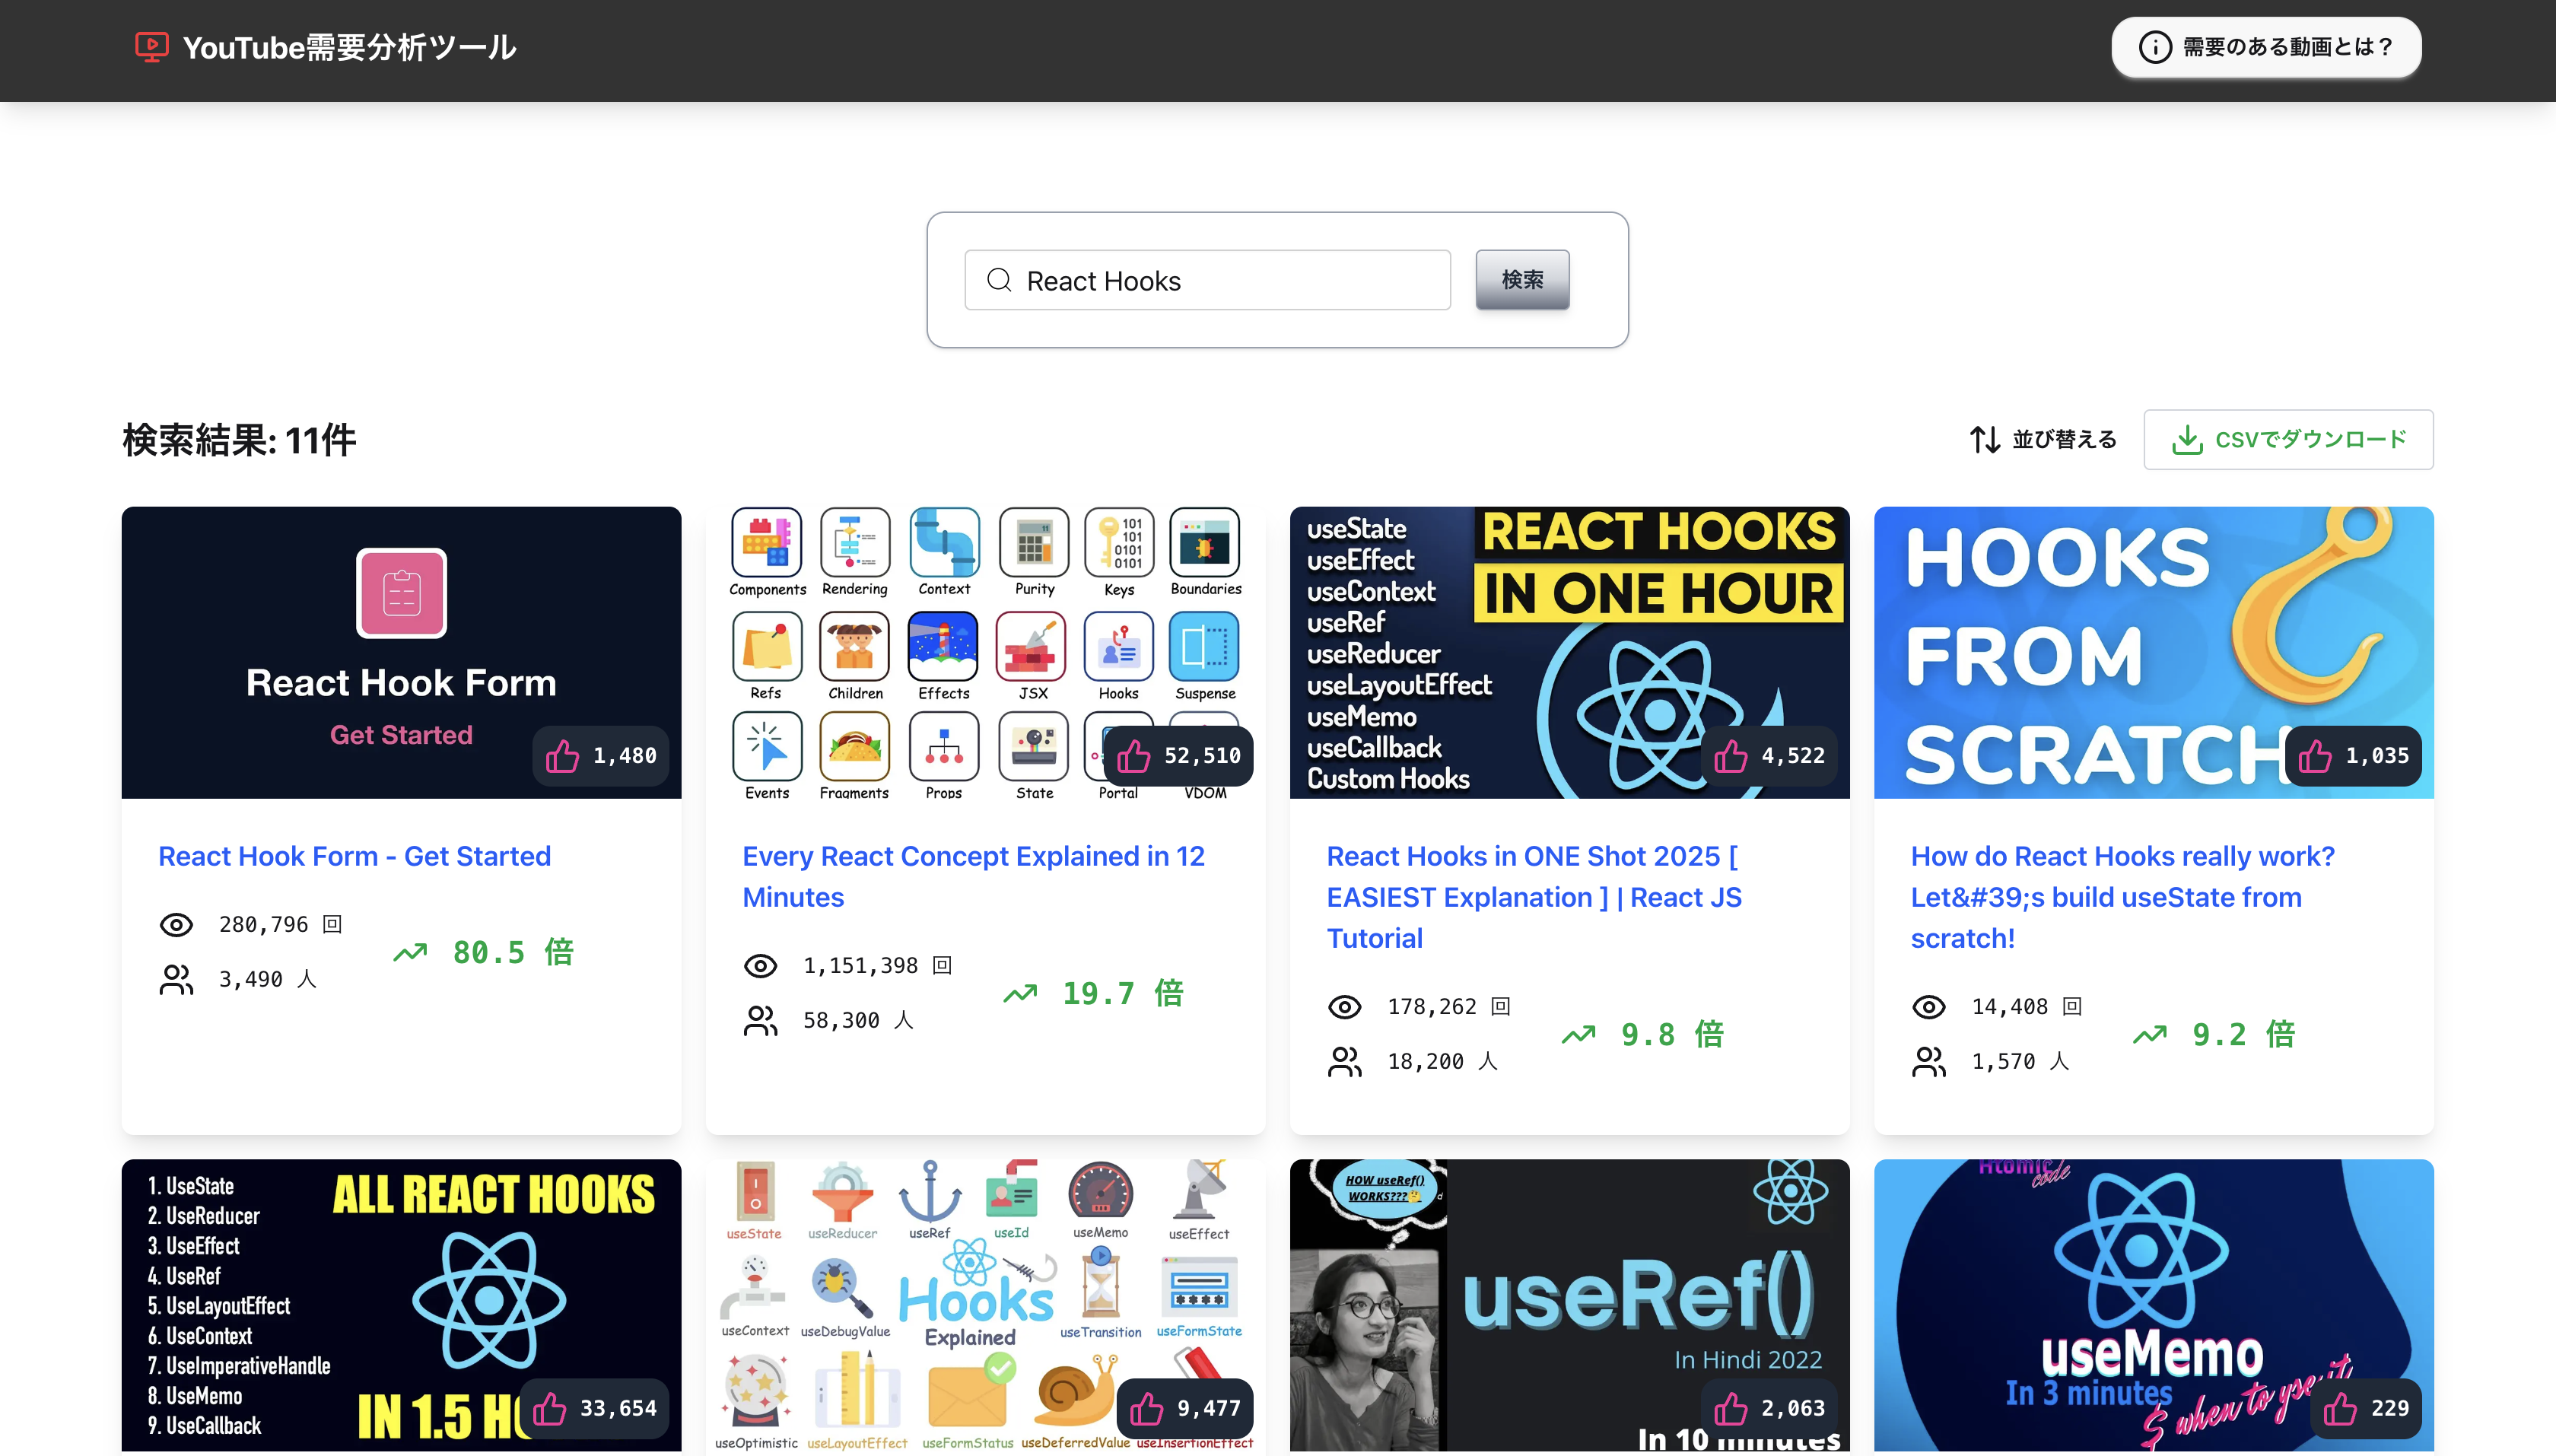Open the 並び替える sort menu
The height and width of the screenshot is (1456, 2556).
2043,439
